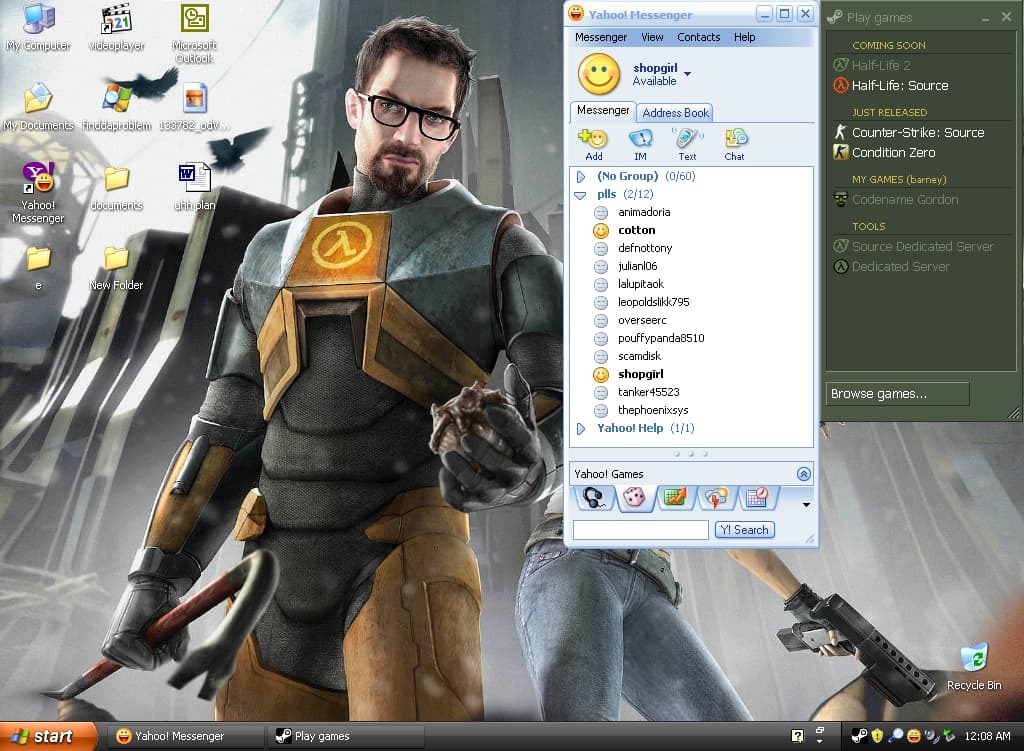This screenshot has height=751, width=1024.
Task: Collapse the plls contact group
Action: tap(580, 194)
